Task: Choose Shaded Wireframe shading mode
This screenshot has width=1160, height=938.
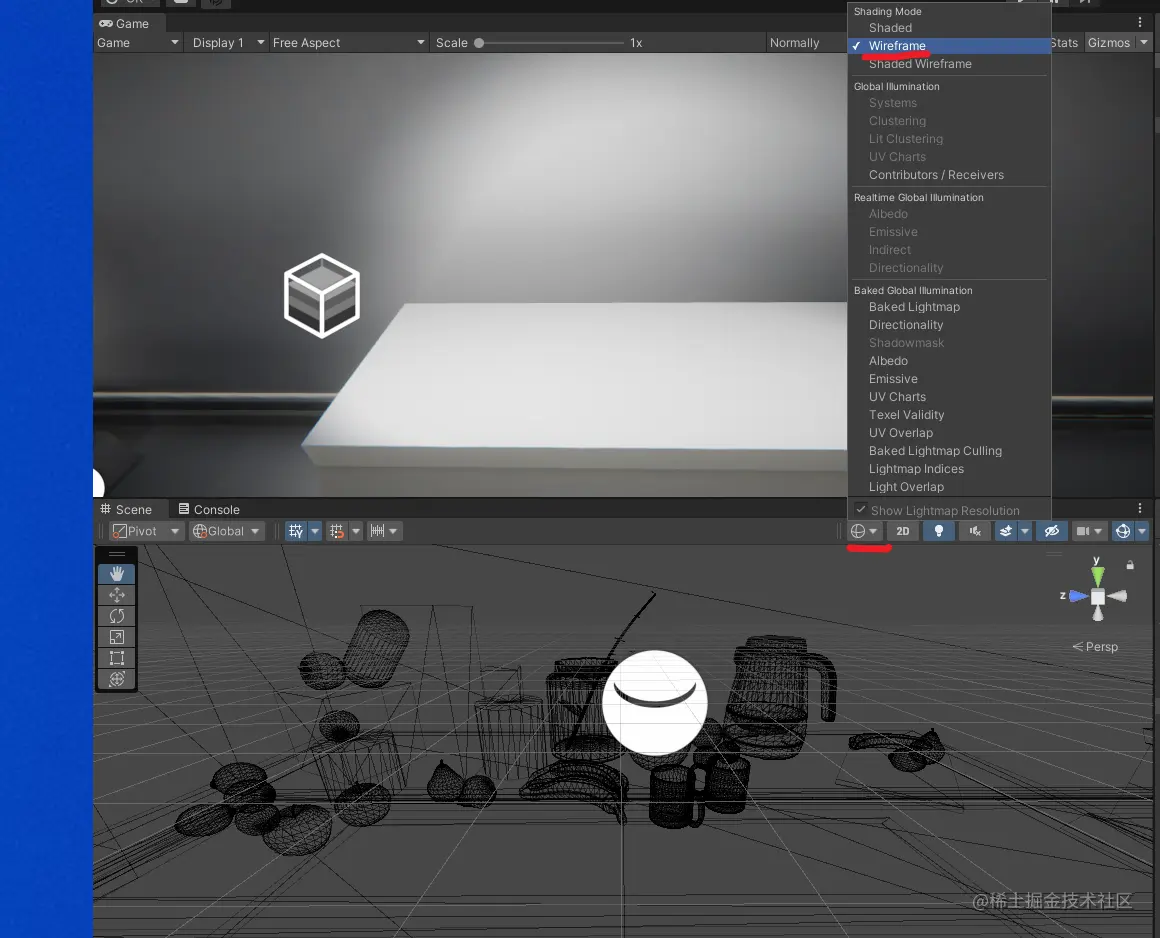Action: tap(948, 64)
